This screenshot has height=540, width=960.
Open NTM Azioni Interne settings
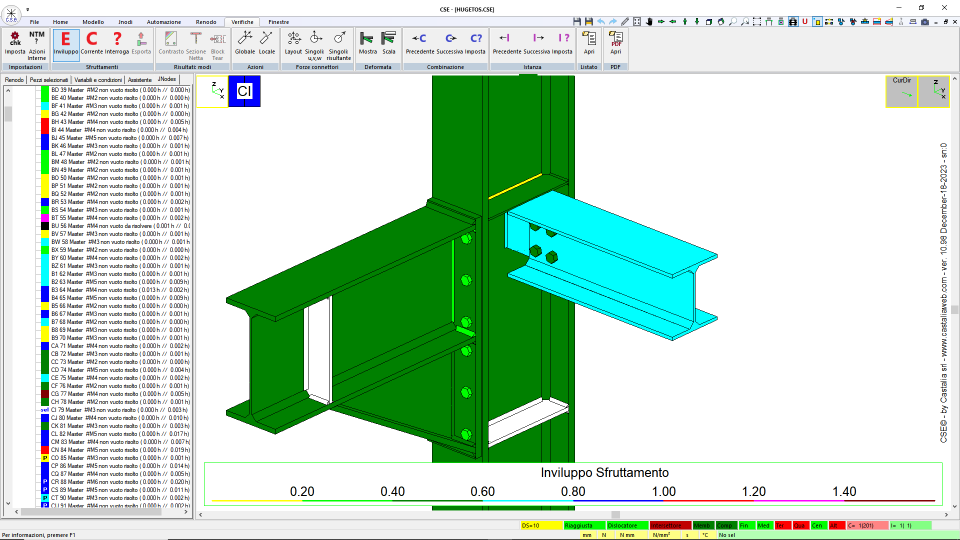(37, 45)
